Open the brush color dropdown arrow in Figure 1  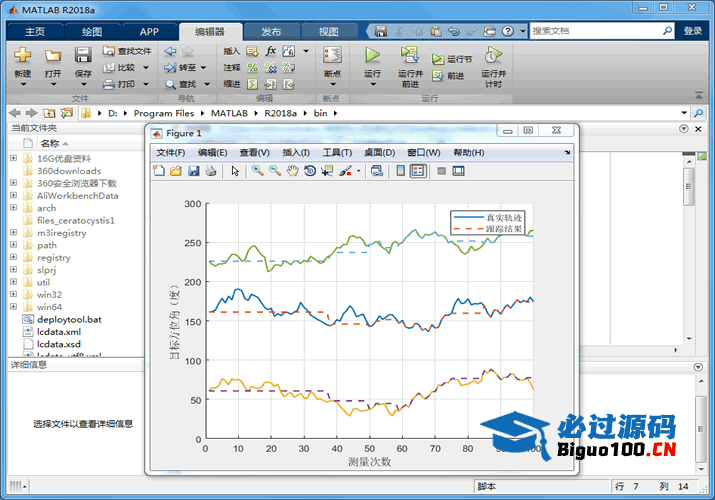(x=358, y=171)
